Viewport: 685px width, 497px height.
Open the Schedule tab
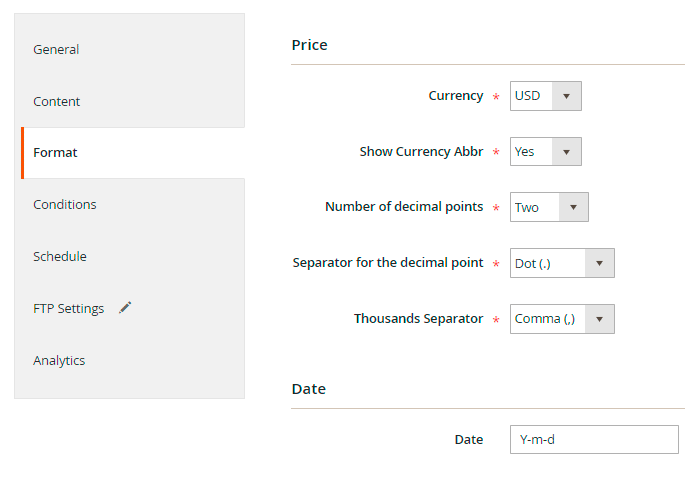[x=60, y=256]
